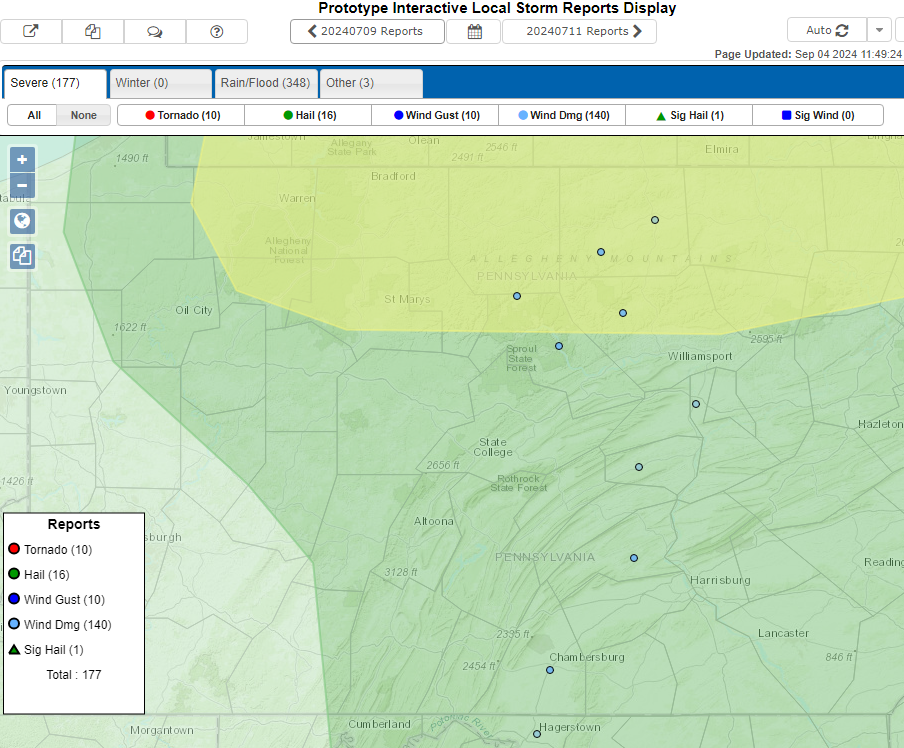The width and height of the screenshot is (904, 748).
Task: Click the copy/duplicate icon in the top toolbar
Action: (x=93, y=31)
